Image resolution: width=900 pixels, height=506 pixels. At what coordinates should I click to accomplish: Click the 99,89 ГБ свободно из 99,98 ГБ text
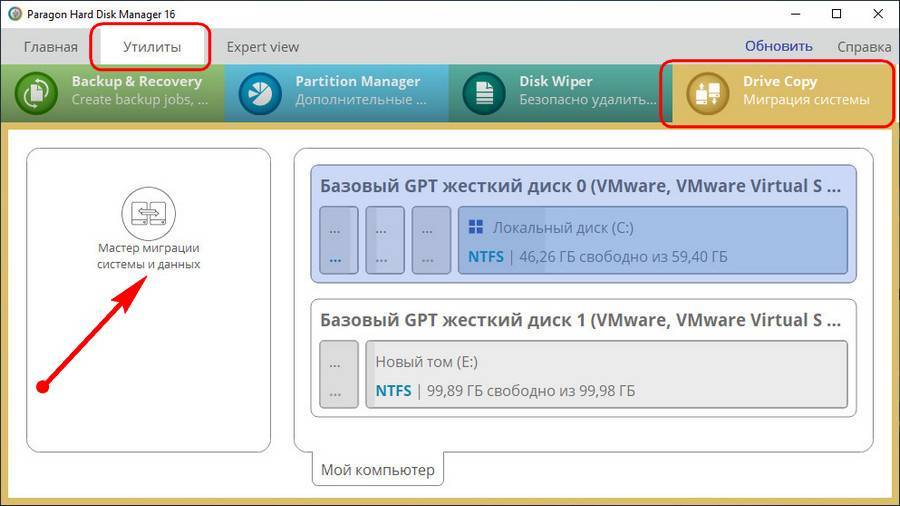tap(531, 391)
